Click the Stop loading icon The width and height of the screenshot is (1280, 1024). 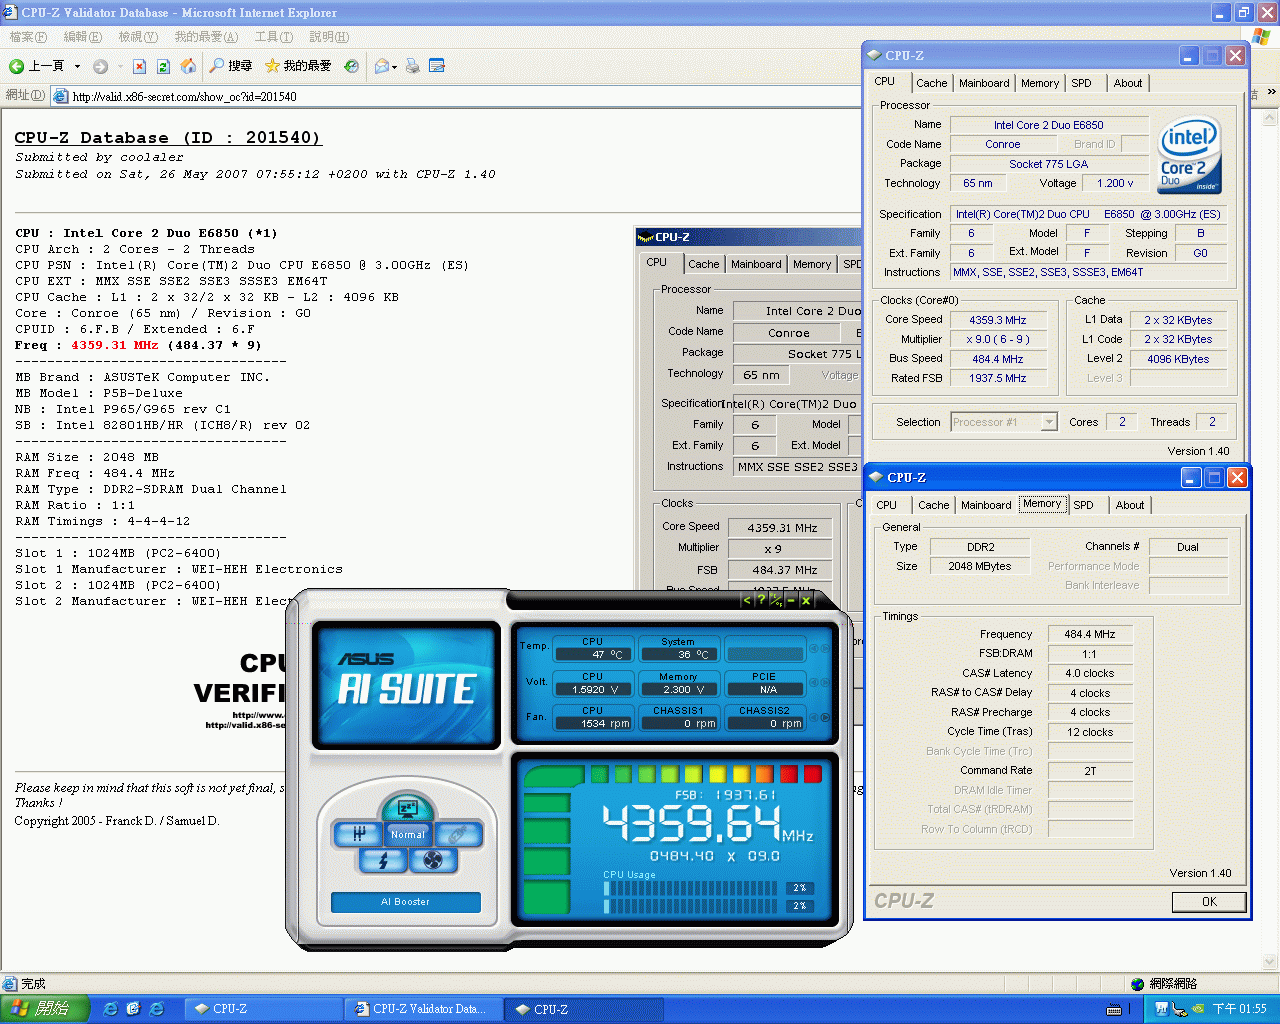pos(139,66)
